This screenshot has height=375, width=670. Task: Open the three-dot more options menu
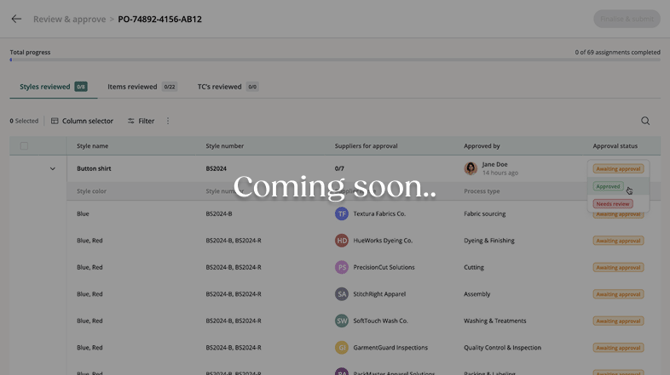pyautogui.click(x=168, y=121)
